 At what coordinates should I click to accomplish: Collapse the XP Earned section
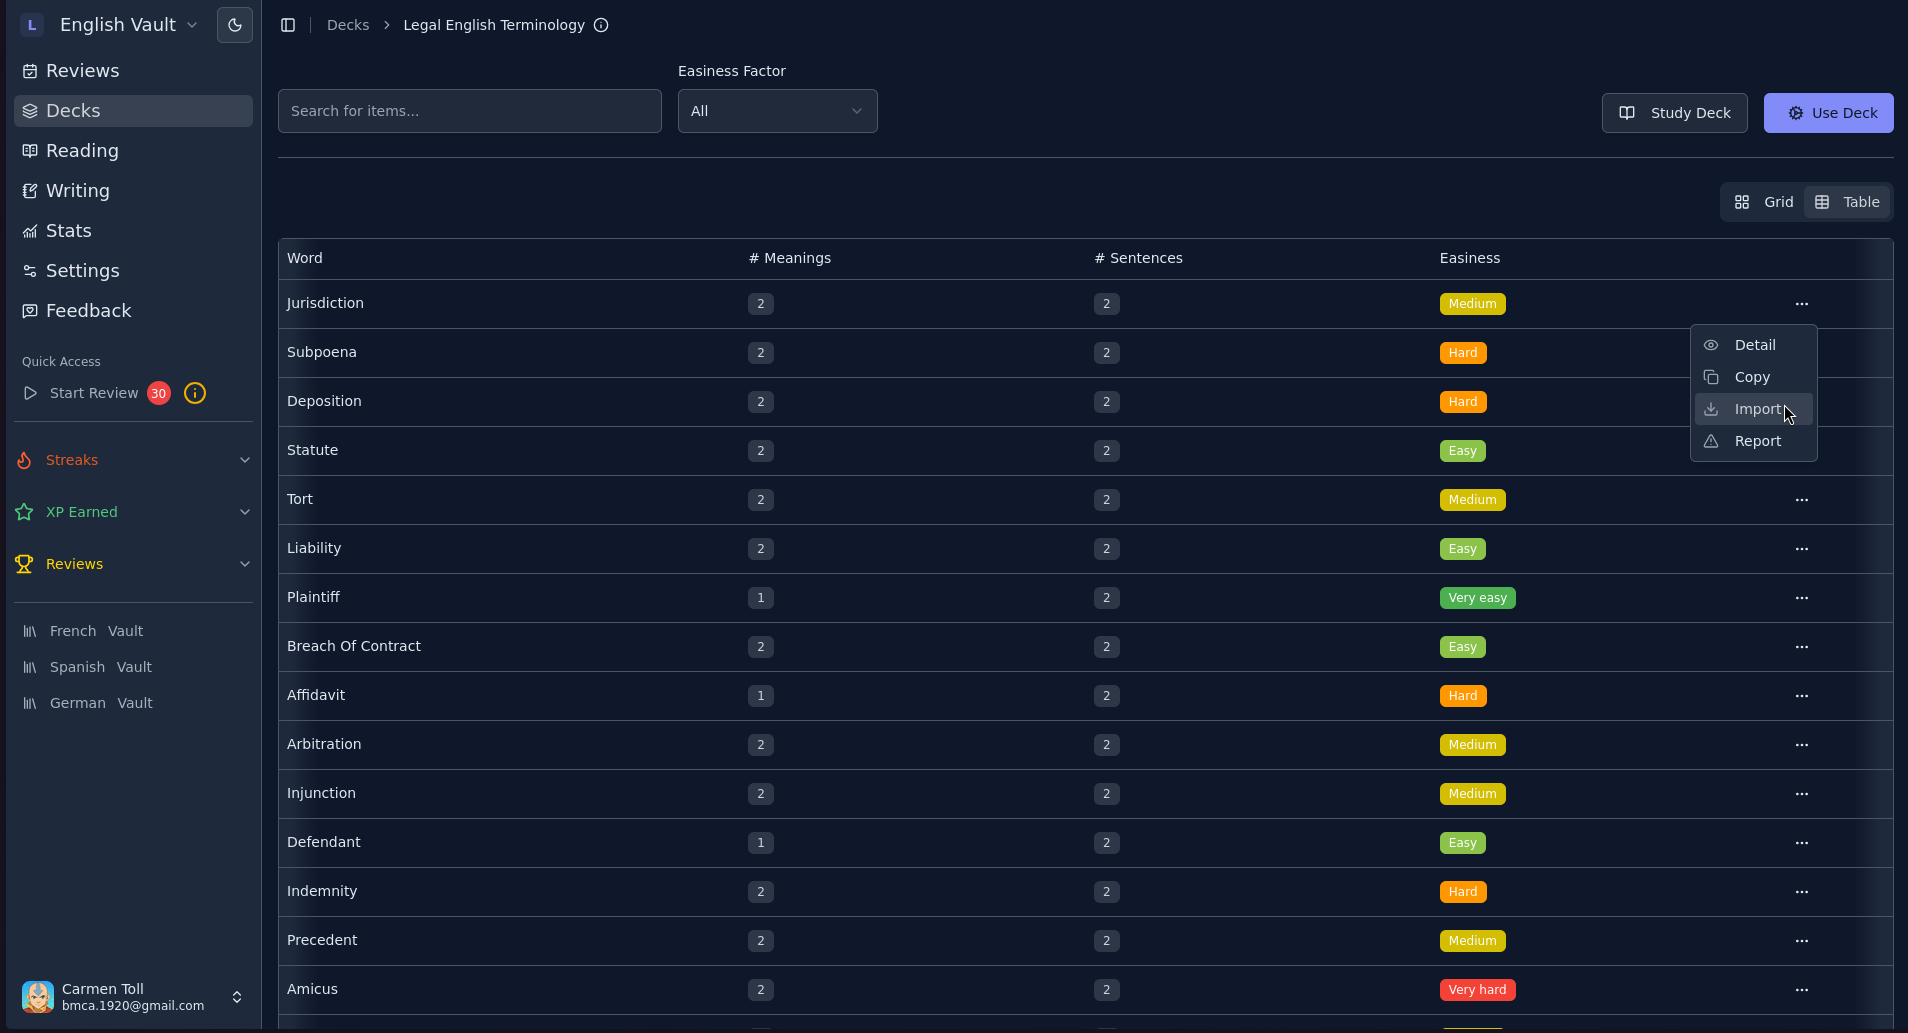coord(245,512)
